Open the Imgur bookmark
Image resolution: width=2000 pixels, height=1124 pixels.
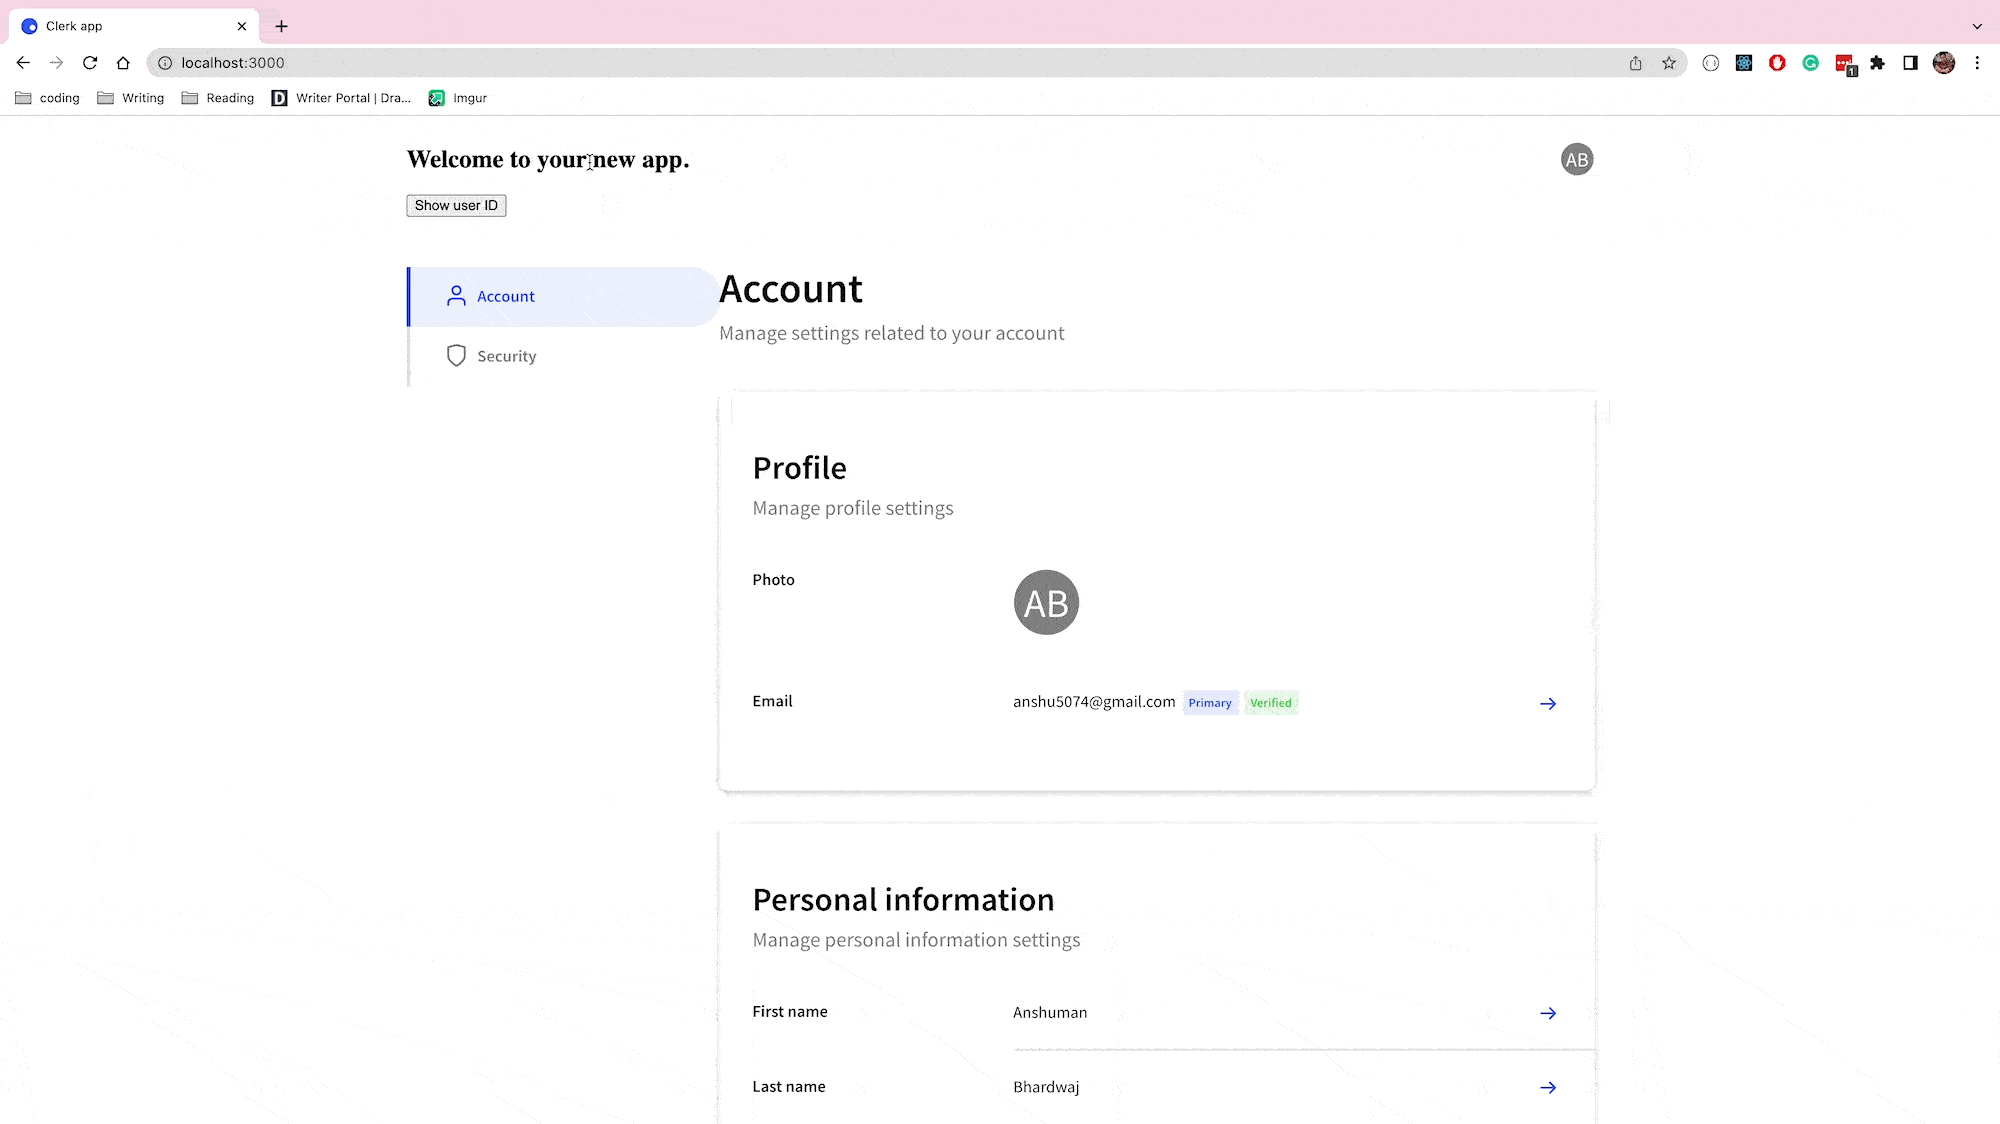[458, 98]
